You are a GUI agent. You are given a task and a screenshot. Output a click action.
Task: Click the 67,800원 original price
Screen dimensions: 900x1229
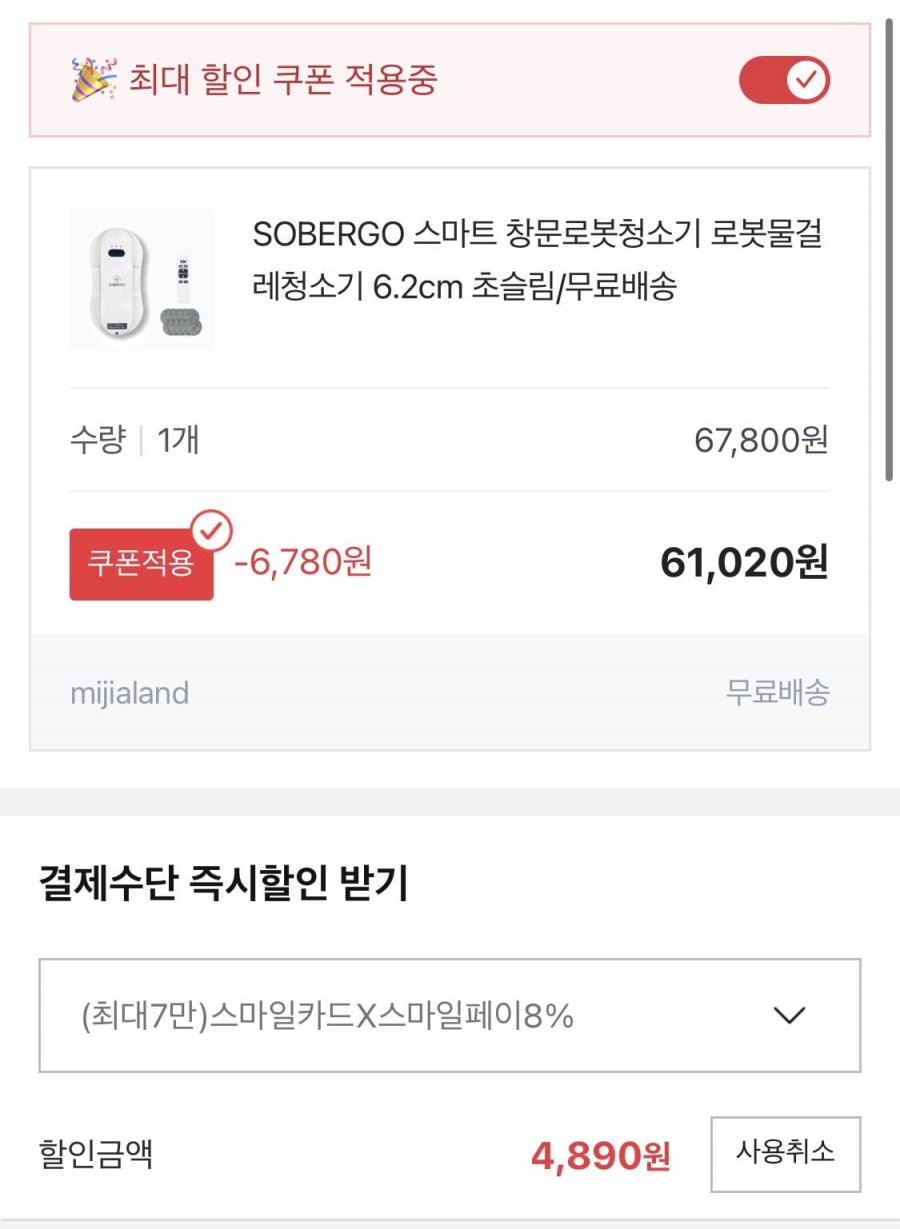761,440
